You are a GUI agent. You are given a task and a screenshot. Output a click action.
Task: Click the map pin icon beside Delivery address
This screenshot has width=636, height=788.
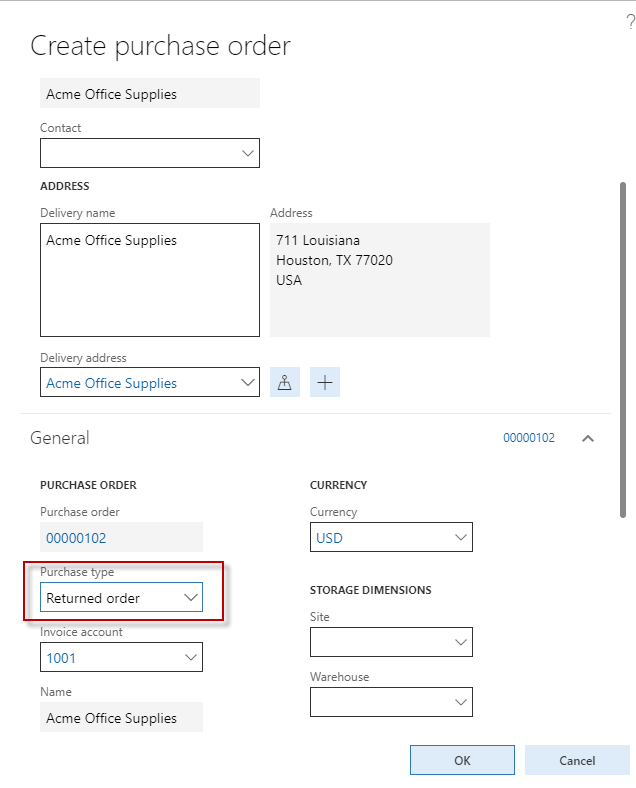pyautogui.click(x=285, y=382)
